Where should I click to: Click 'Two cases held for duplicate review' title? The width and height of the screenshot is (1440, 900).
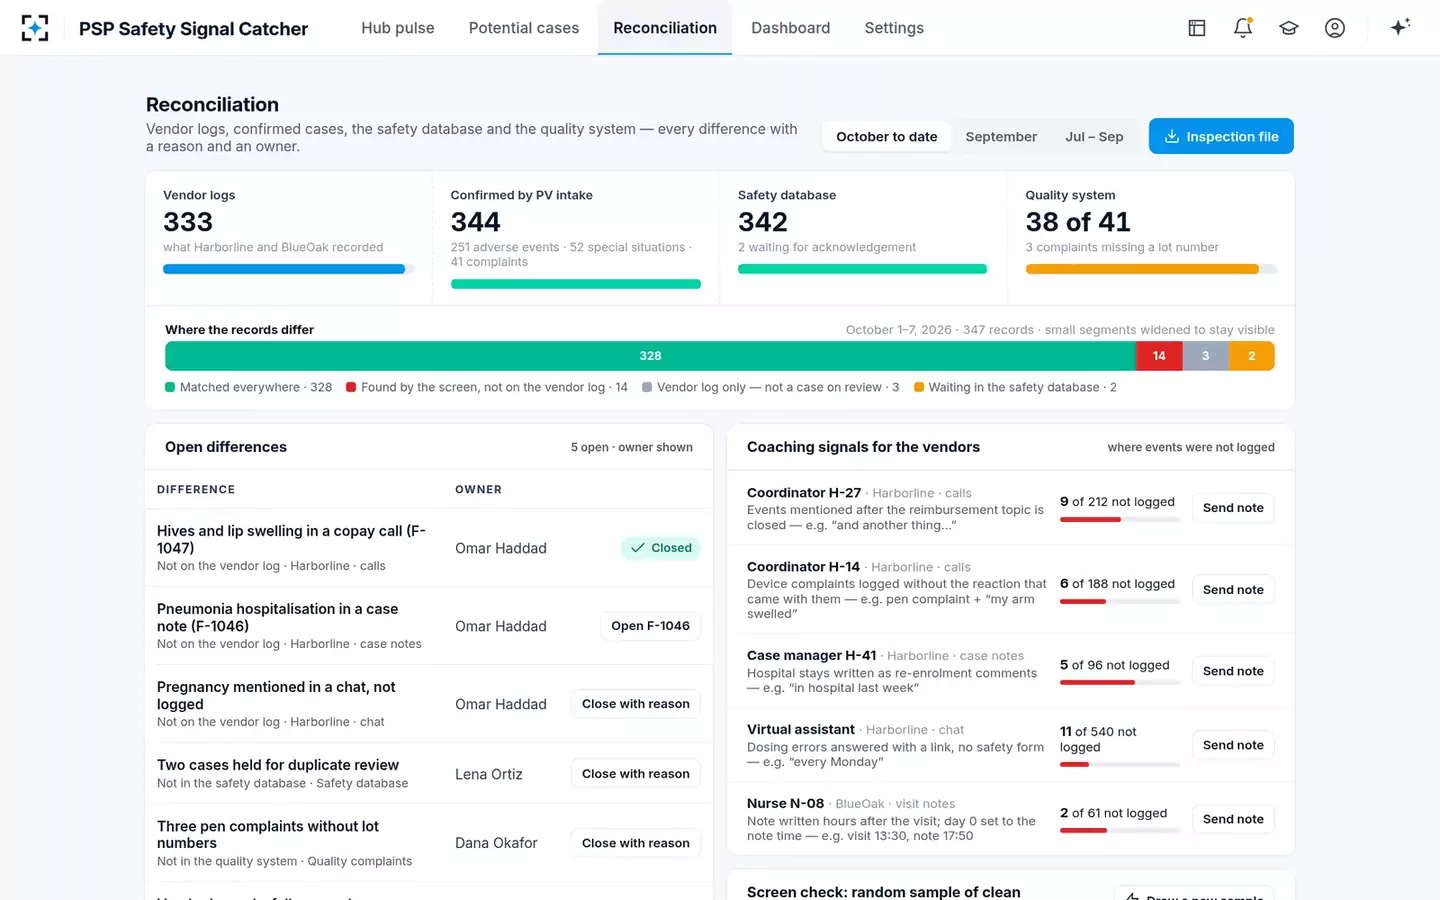coord(278,765)
